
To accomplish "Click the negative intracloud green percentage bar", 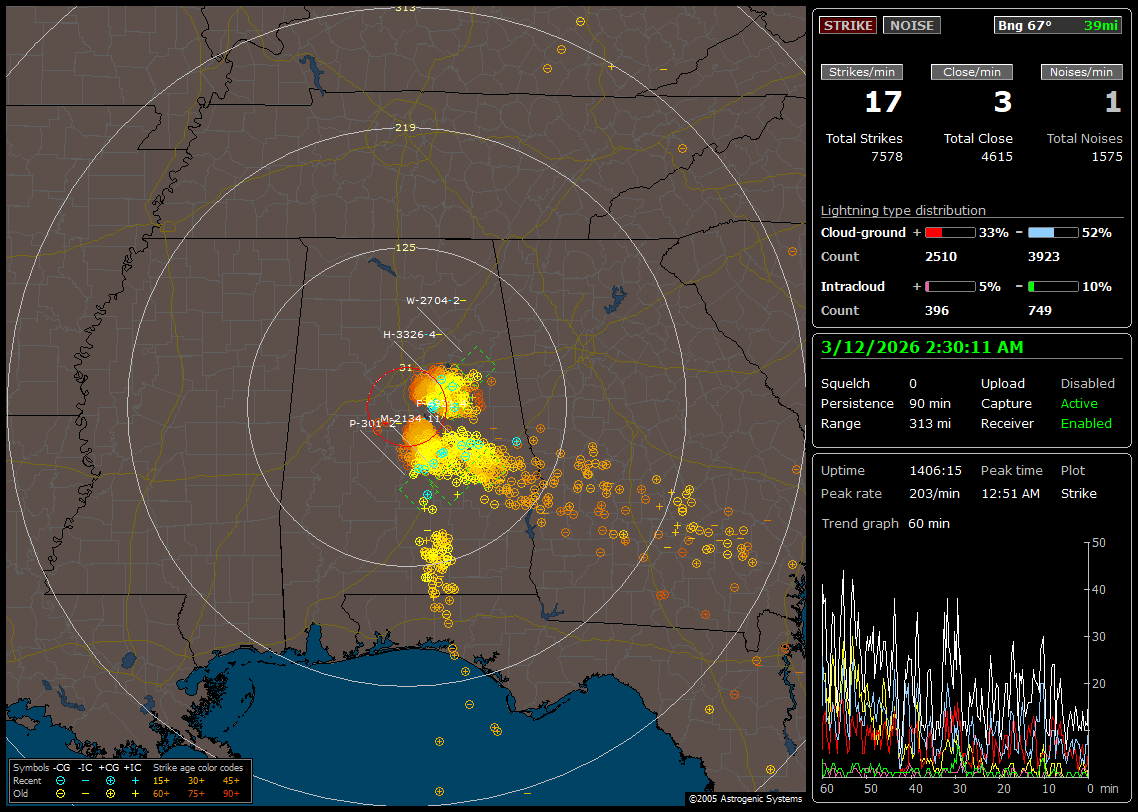I will (1053, 286).
